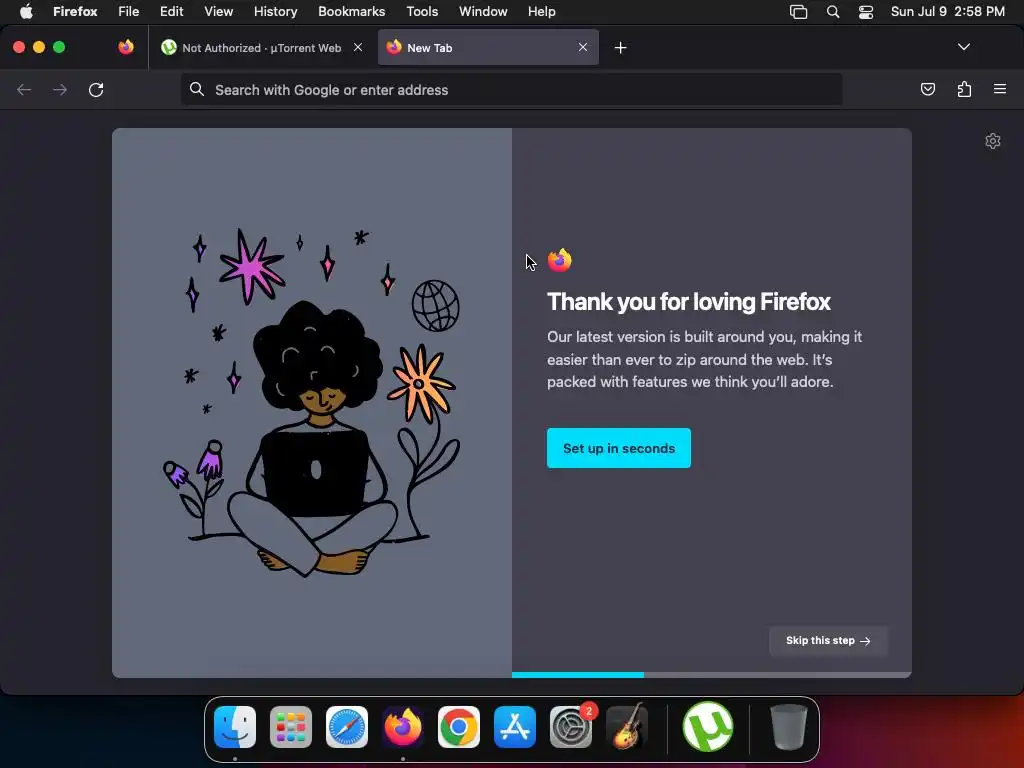Open Launchpad from the Dock
This screenshot has width=1024, height=768.
pyautogui.click(x=291, y=727)
